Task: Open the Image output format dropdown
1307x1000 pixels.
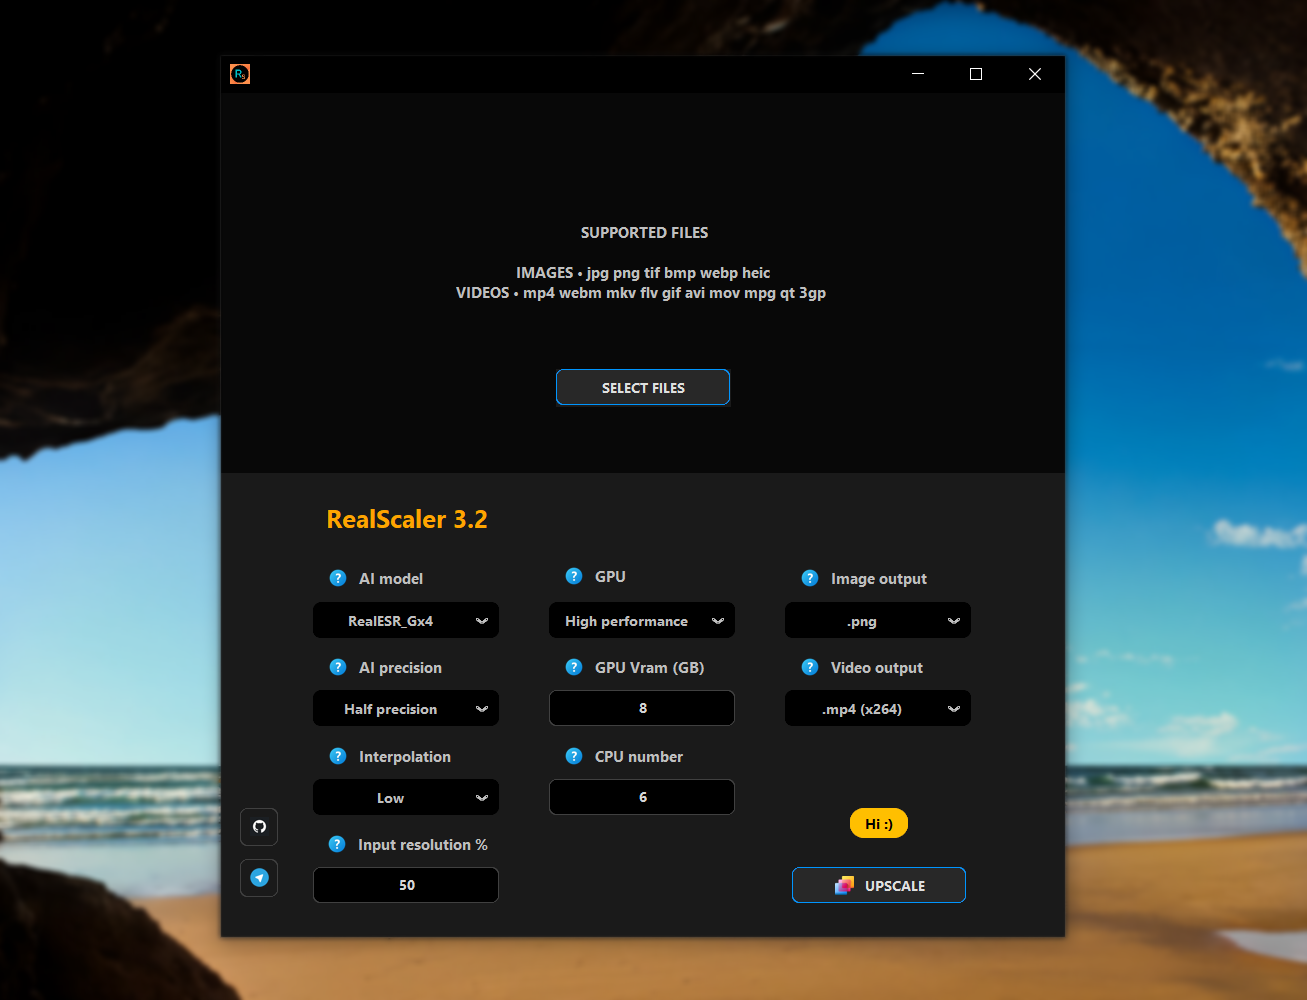Action: (877, 620)
